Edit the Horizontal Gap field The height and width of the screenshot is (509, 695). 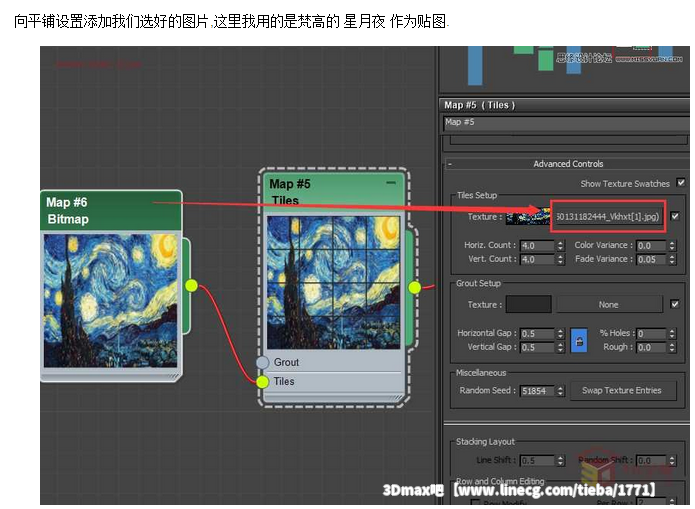coord(537,333)
